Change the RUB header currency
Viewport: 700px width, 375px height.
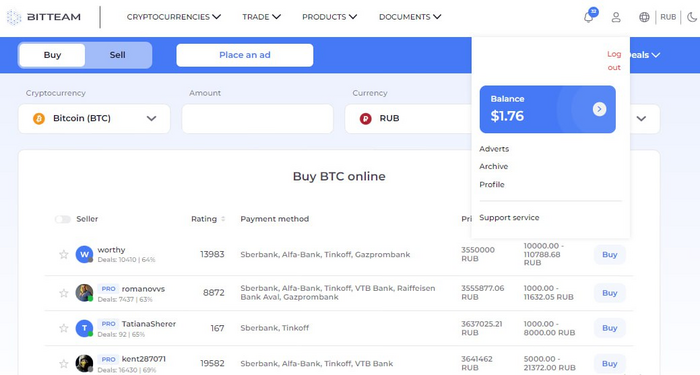[x=668, y=17]
